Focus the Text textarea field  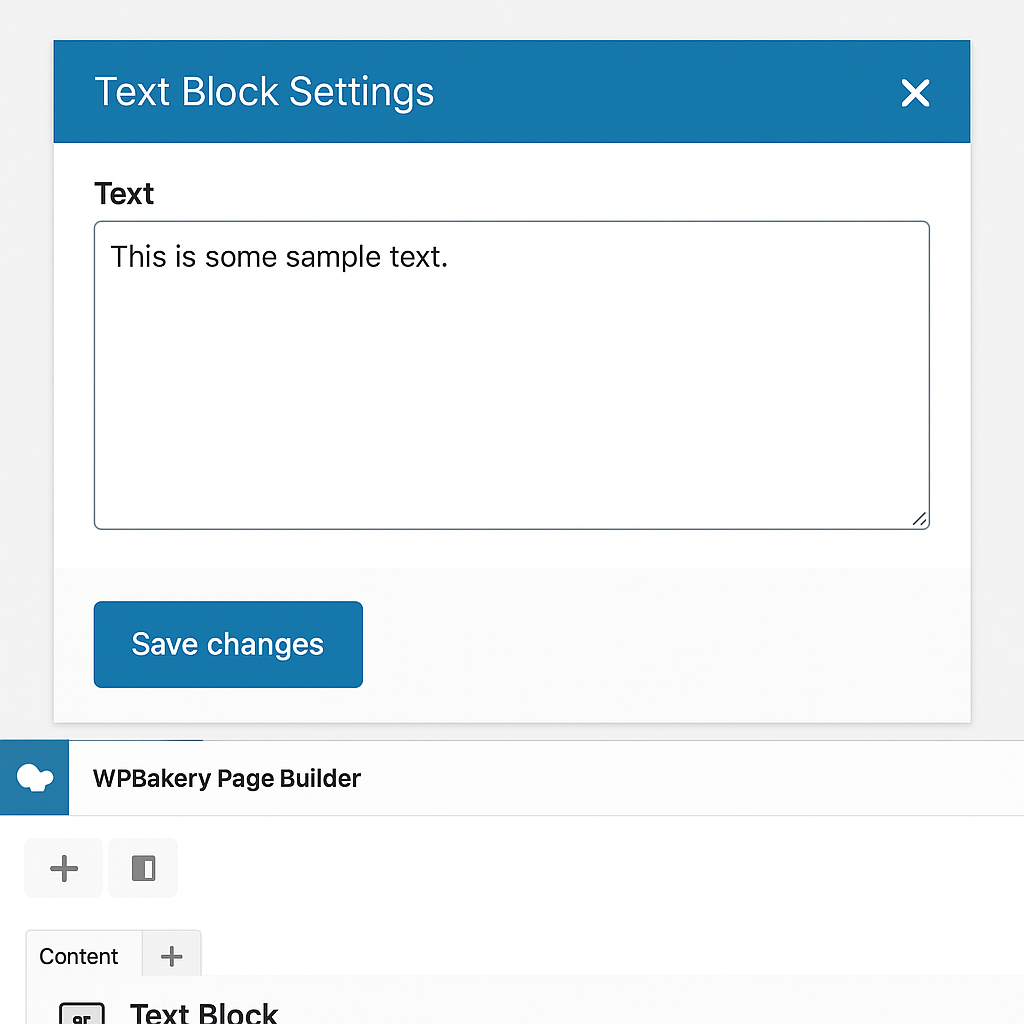pyautogui.click(x=511, y=375)
